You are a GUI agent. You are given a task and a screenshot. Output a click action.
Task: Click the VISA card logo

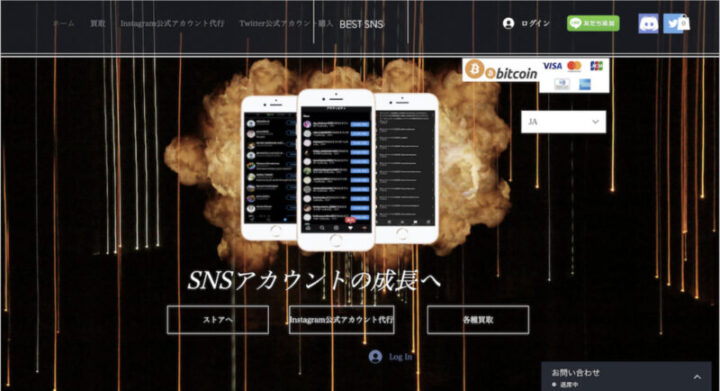552,66
